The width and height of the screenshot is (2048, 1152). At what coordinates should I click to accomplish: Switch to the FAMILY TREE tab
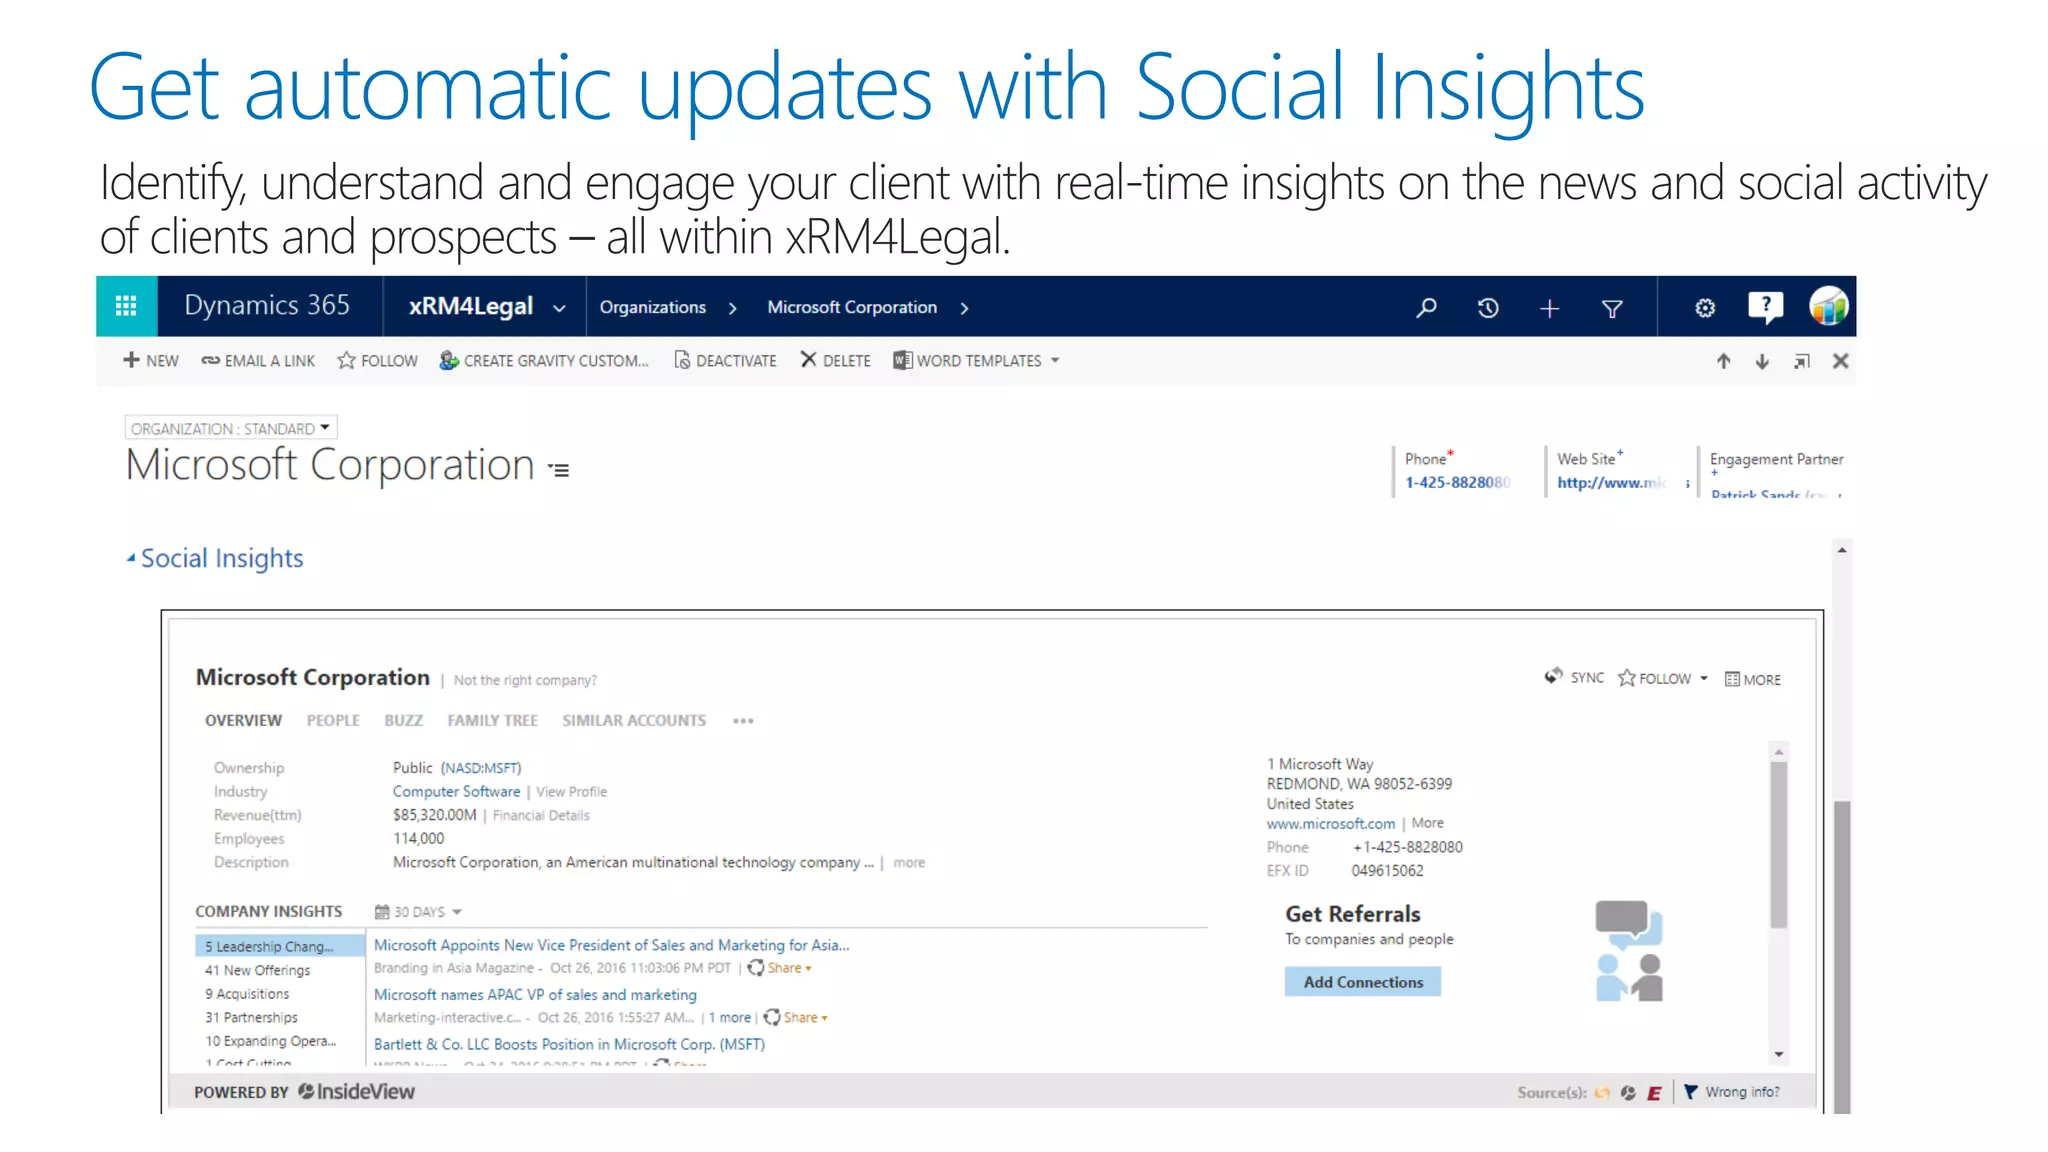pyautogui.click(x=492, y=720)
